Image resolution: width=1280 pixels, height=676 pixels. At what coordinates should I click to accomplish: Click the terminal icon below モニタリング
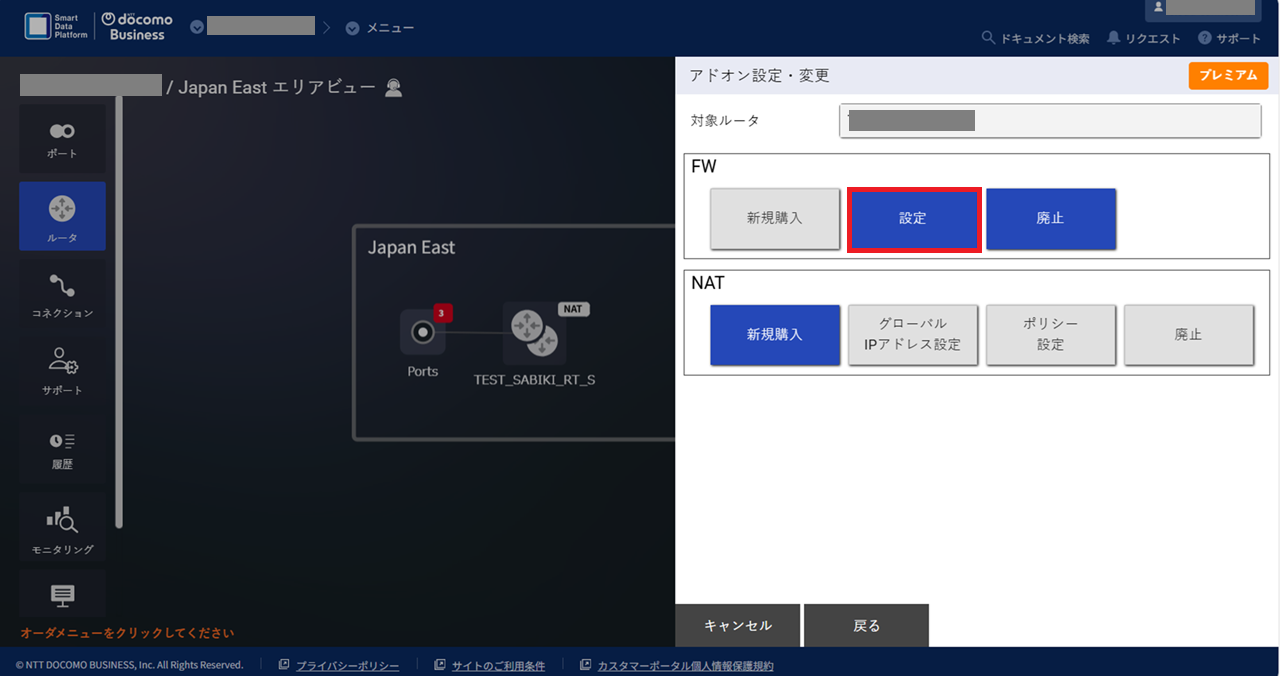pos(62,595)
